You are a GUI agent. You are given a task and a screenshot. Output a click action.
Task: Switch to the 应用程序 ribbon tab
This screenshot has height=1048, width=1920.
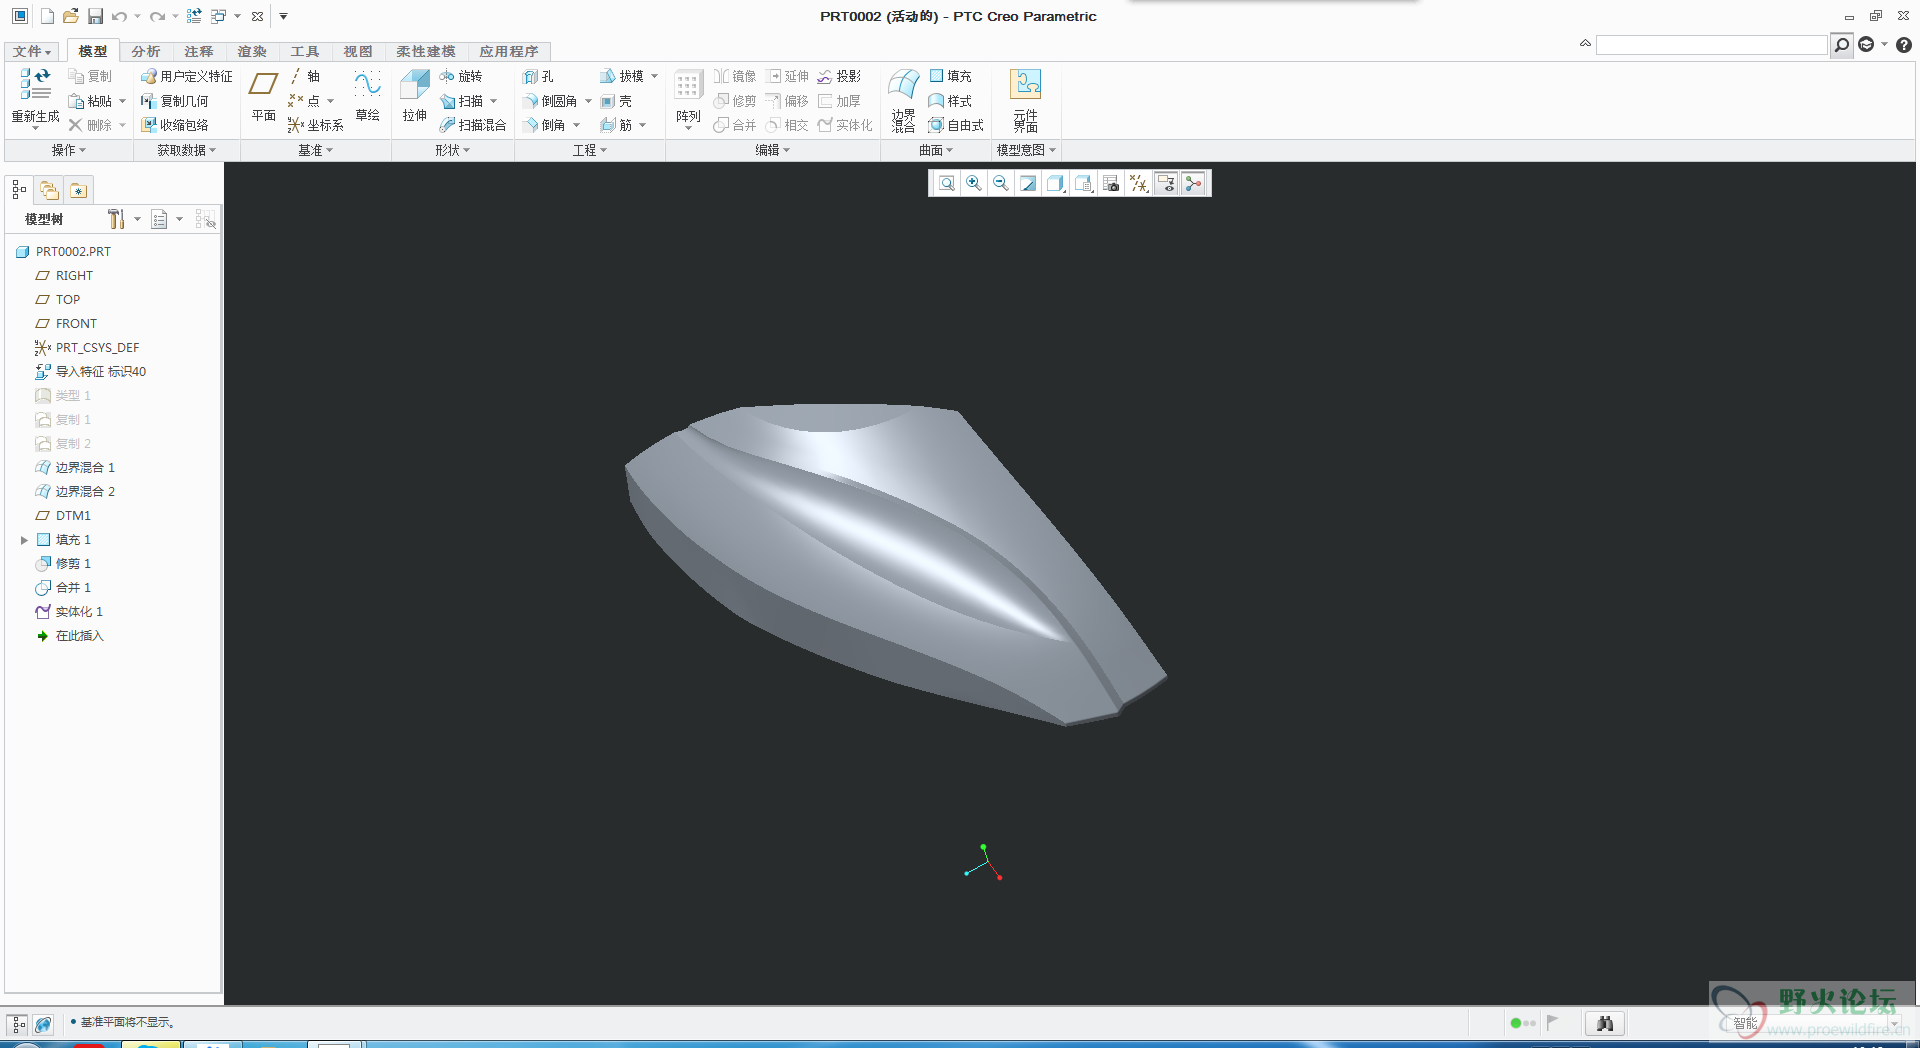pyautogui.click(x=509, y=51)
